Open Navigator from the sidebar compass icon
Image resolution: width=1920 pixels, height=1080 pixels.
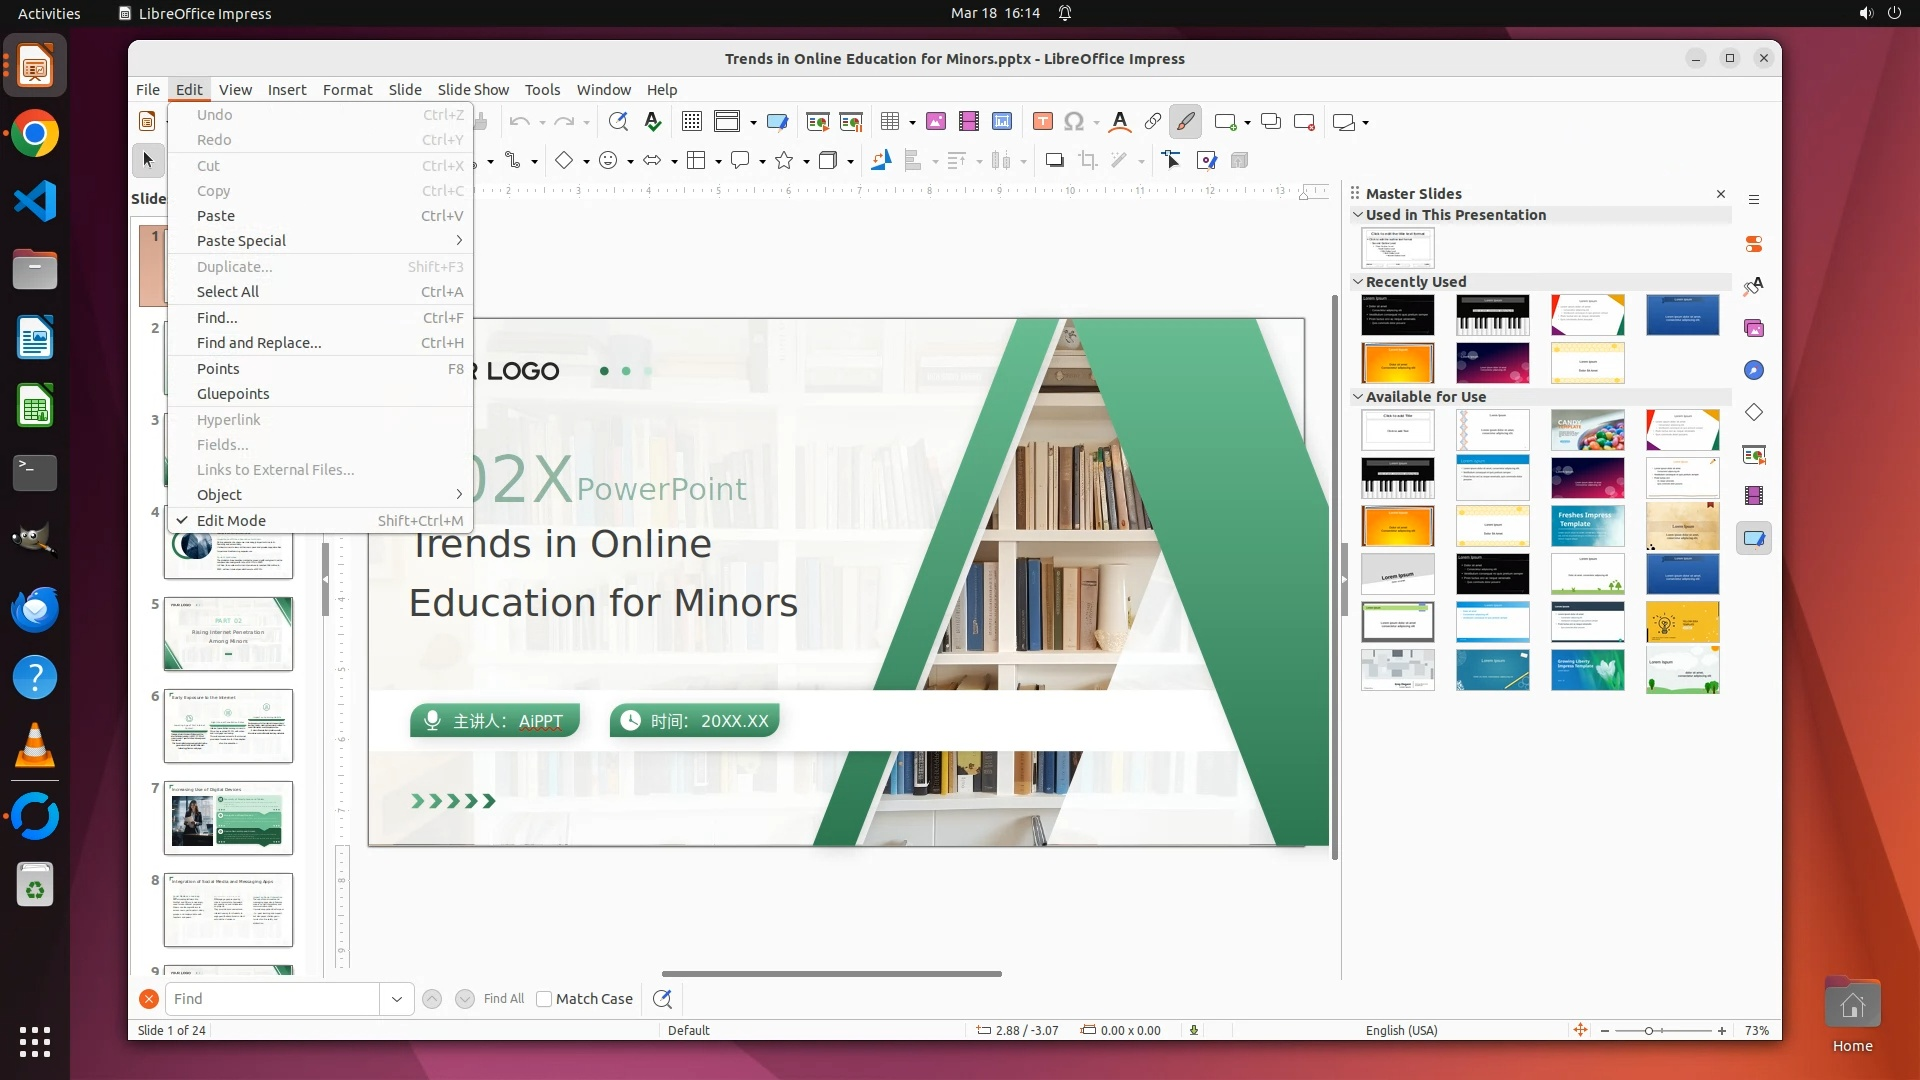[x=1754, y=371]
